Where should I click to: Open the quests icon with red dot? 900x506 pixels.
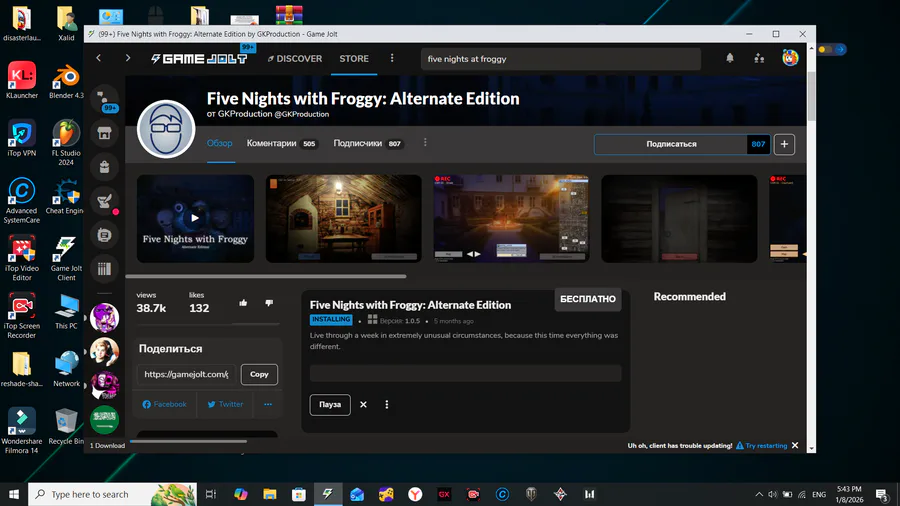(104, 201)
